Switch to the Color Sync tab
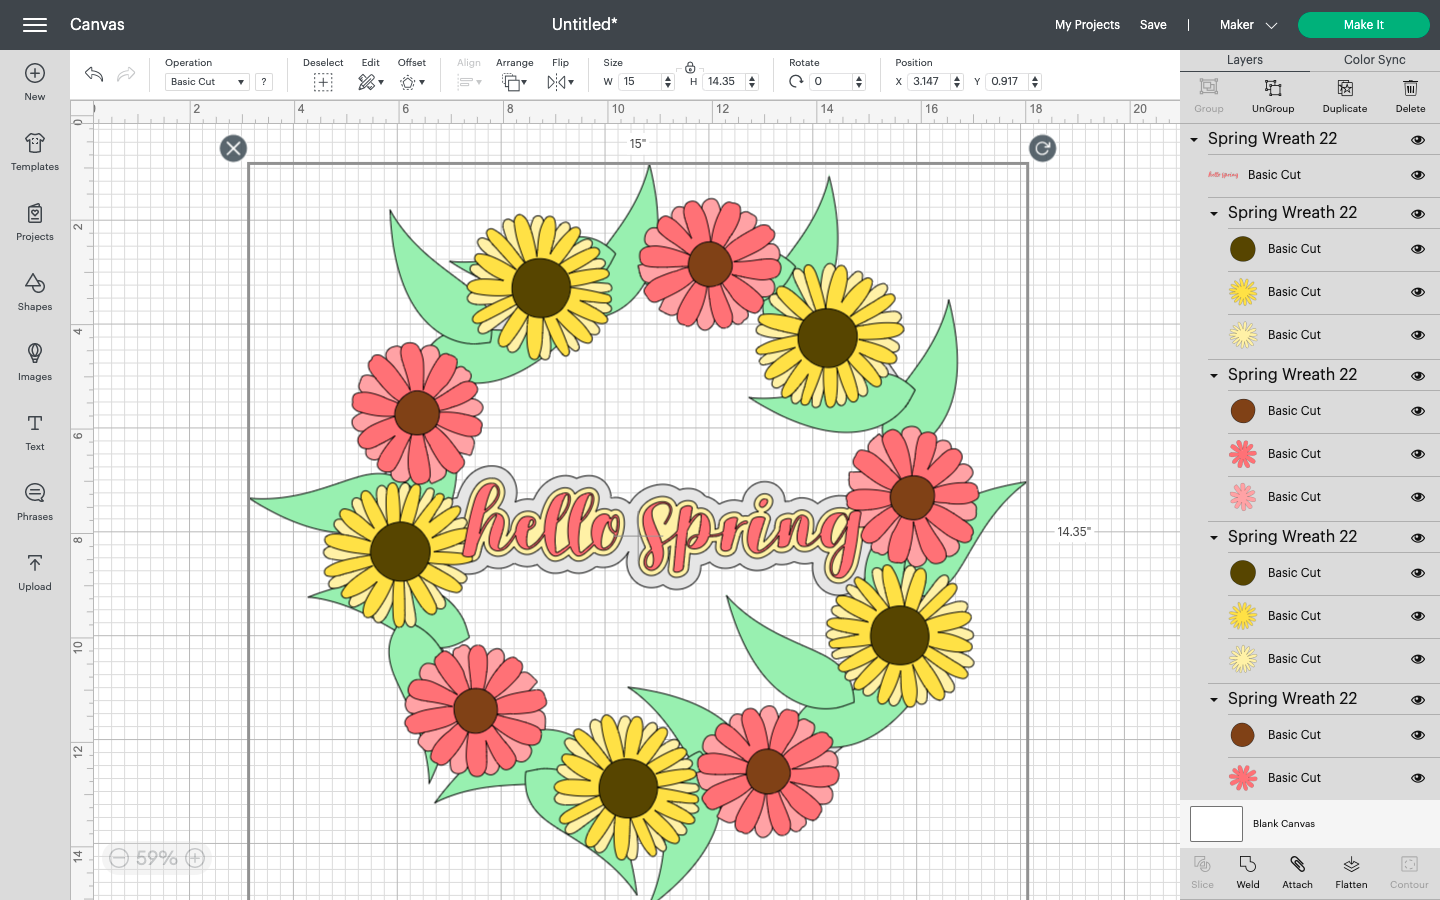 coord(1373,60)
